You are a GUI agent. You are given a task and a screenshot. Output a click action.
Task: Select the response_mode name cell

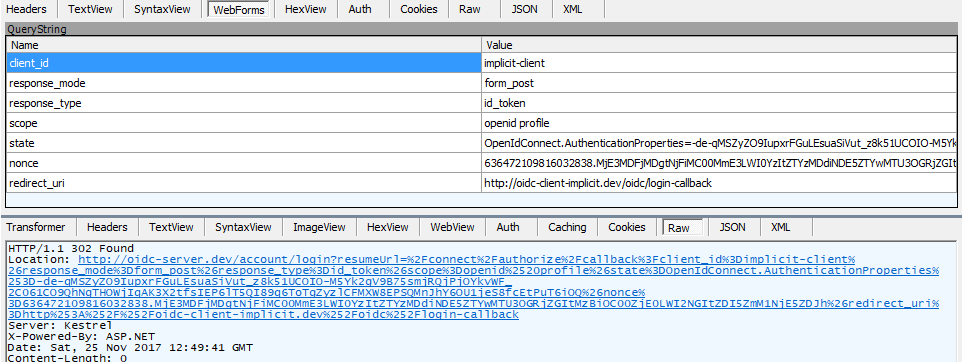244,83
